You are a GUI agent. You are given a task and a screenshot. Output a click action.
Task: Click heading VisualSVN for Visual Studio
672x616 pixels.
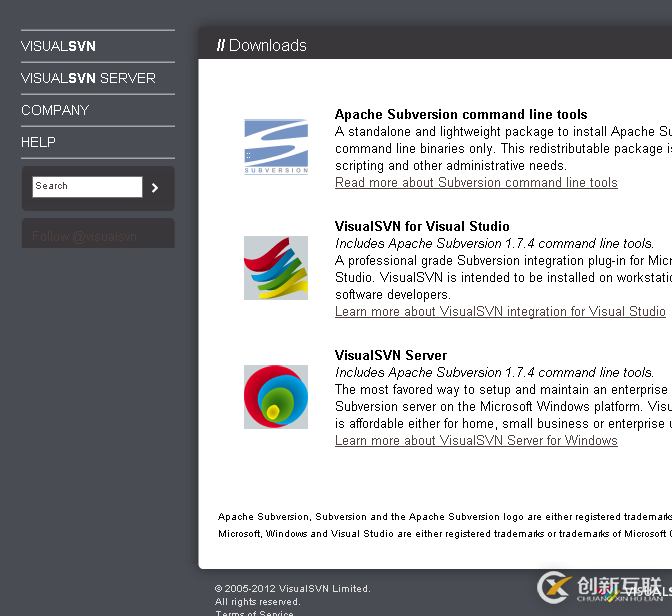(x=422, y=226)
